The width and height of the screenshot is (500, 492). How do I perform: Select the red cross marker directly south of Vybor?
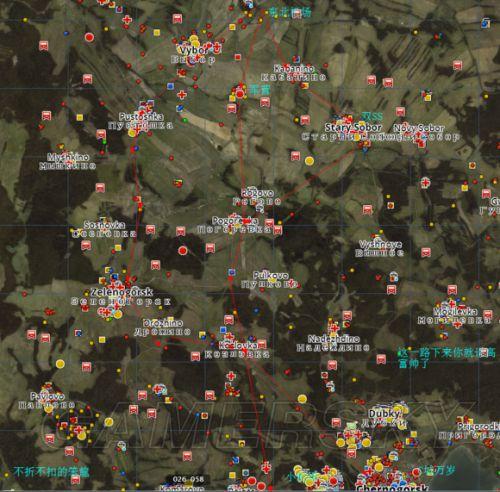pyautogui.click(x=182, y=95)
